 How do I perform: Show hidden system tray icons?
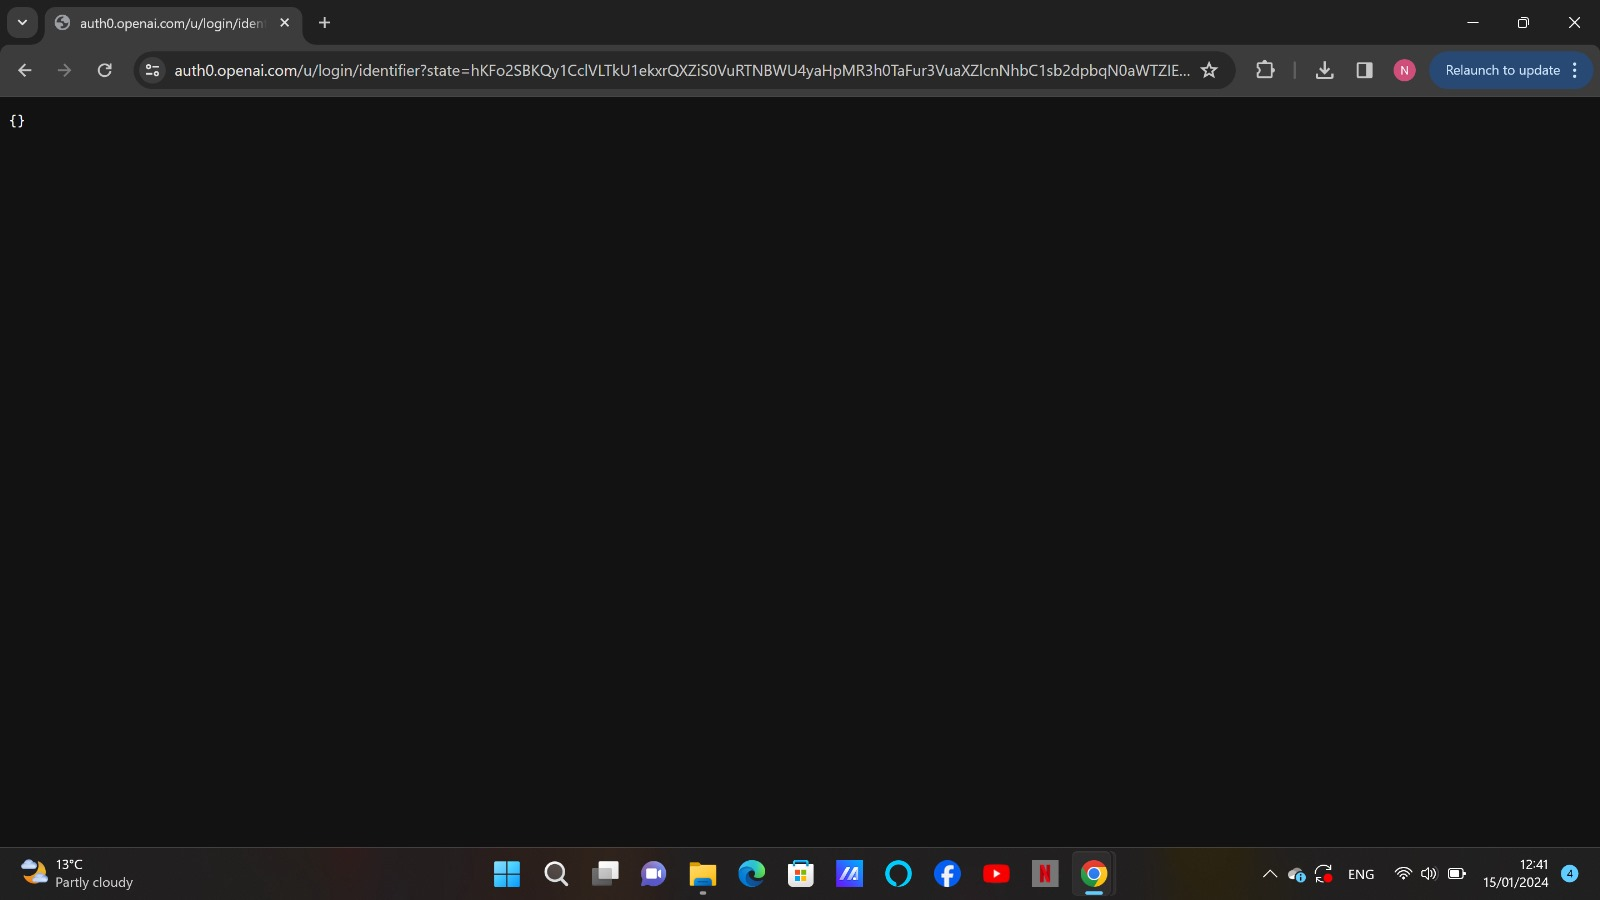(x=1270, y=874)
